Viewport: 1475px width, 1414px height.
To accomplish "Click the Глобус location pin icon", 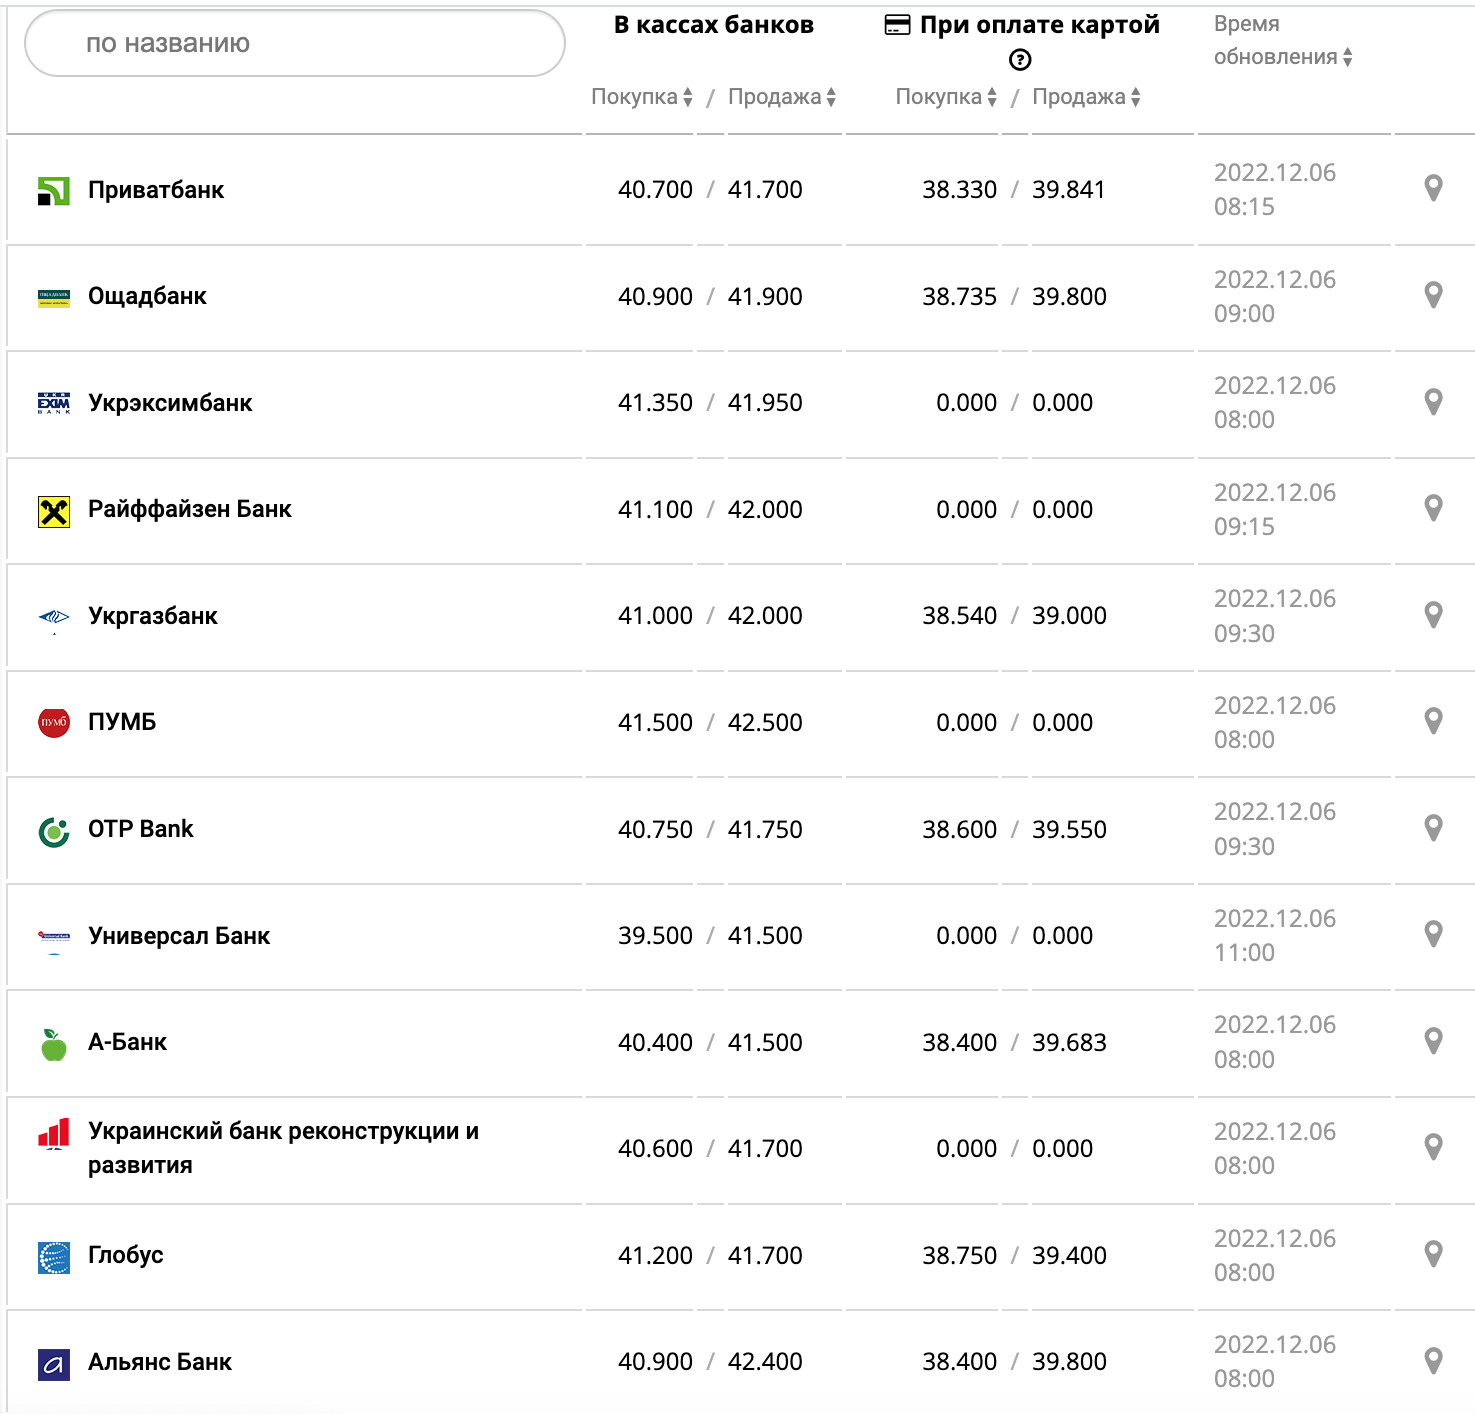I will (1433, 1254).
